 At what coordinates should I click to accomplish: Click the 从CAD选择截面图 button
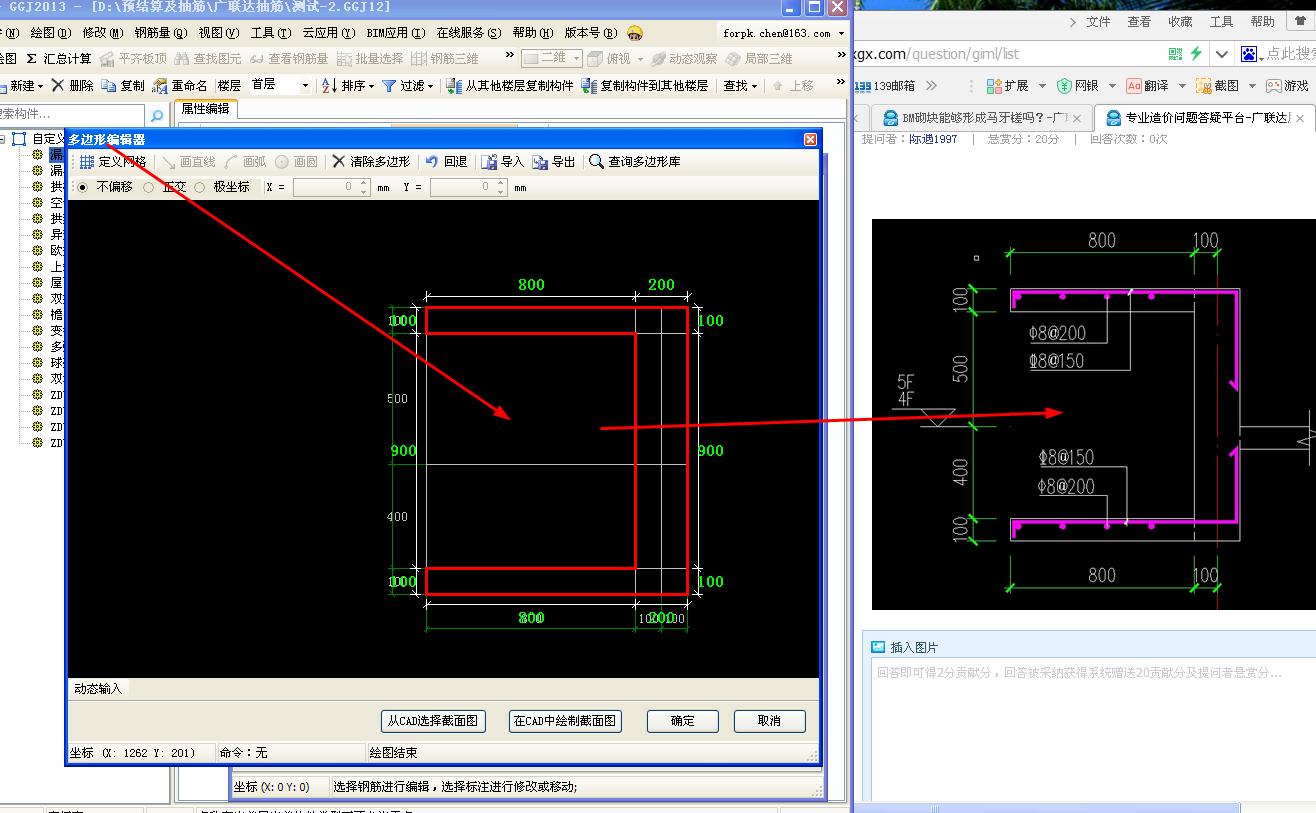tap(433, 721)
